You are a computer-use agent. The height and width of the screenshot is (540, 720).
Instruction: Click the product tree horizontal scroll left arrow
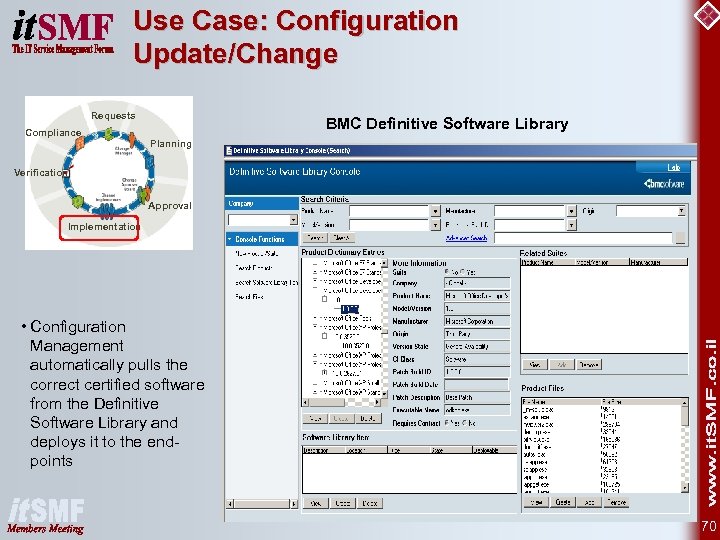(x=305, y=402)
